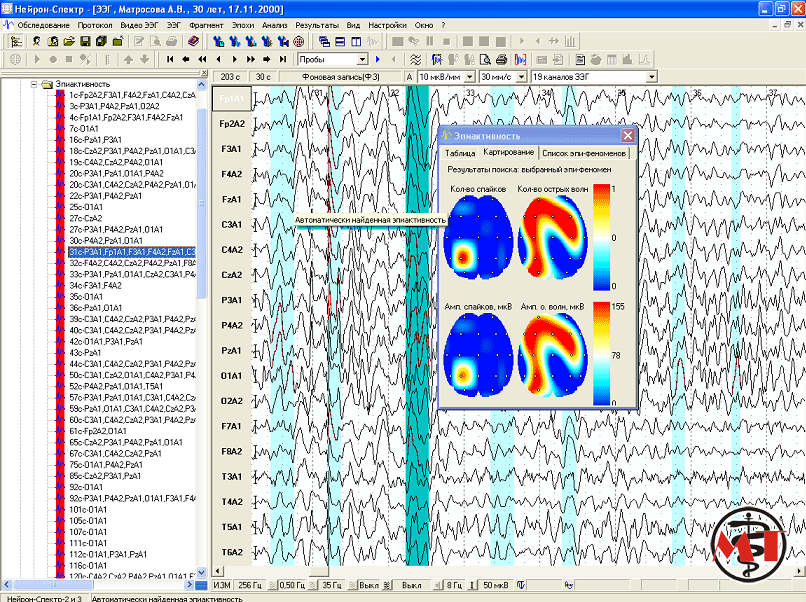Viewport: 806px width, 602px height.
Task: Click the Fp1A1 channel label
Action: click(232, 99)
